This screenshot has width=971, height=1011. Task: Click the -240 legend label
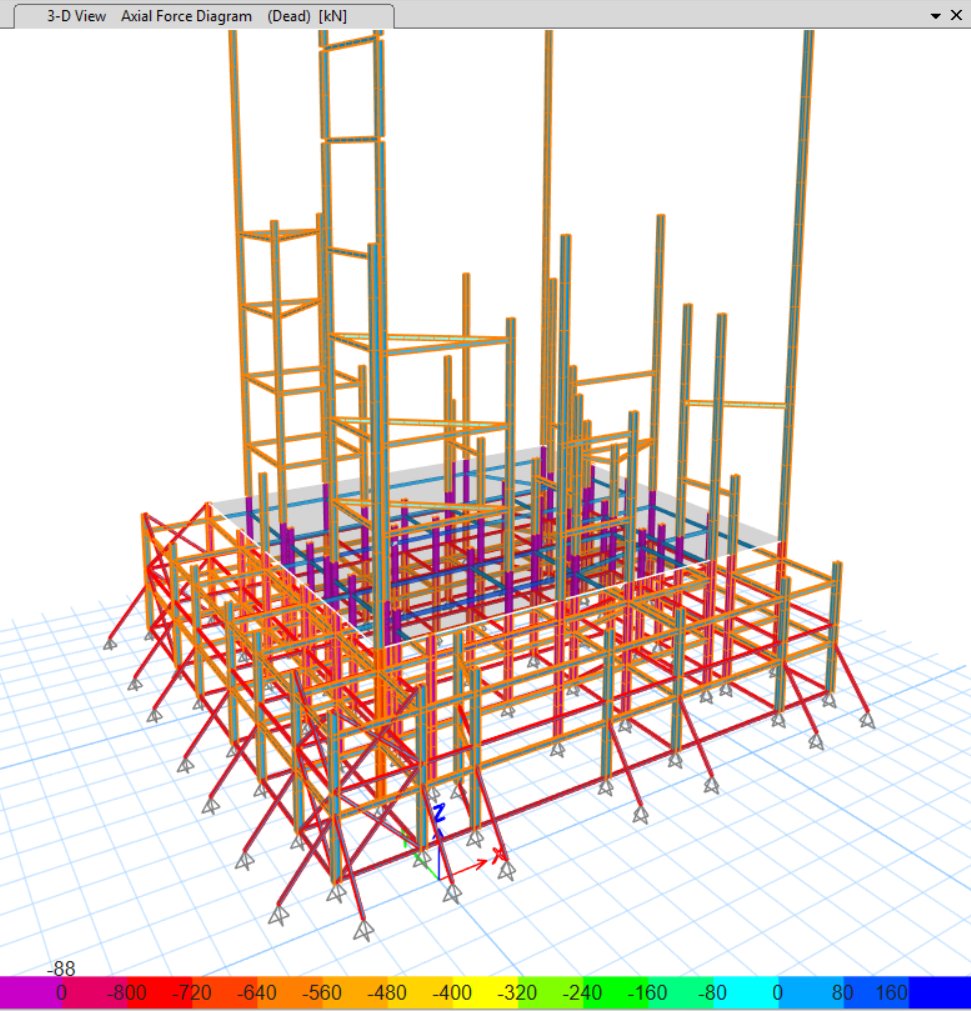(x=582, y=992)
